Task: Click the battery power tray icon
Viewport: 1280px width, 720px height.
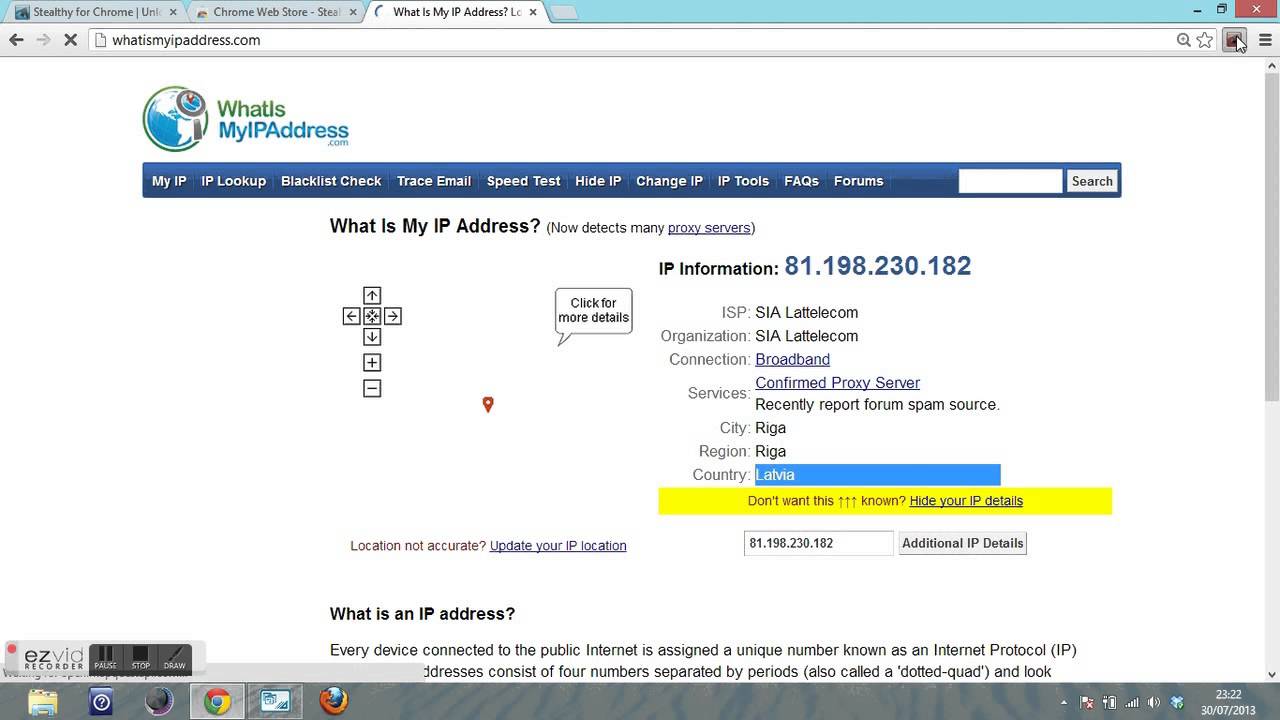Action: [x=1109, y=702]
